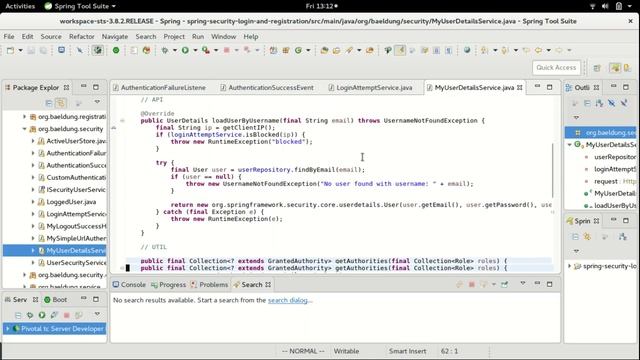
Task: Open the search dialog link
Action: pos(290,300)
